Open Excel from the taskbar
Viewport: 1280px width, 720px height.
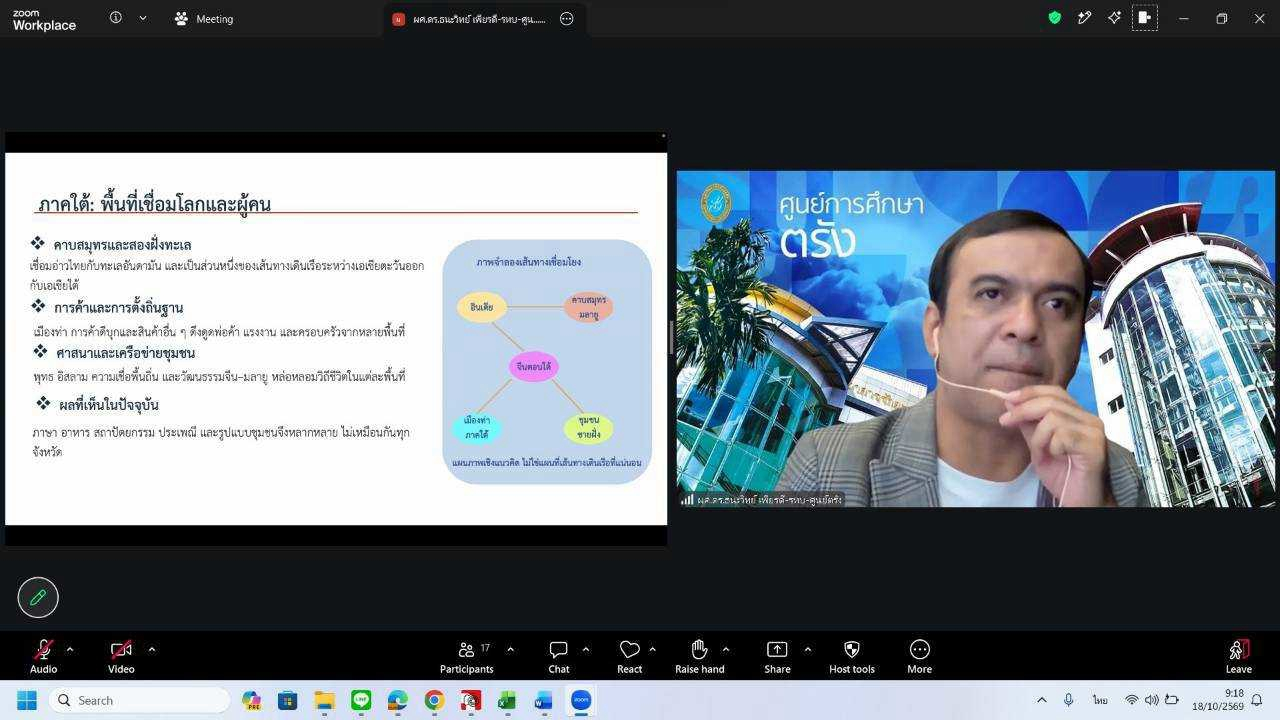pos(507,700)
